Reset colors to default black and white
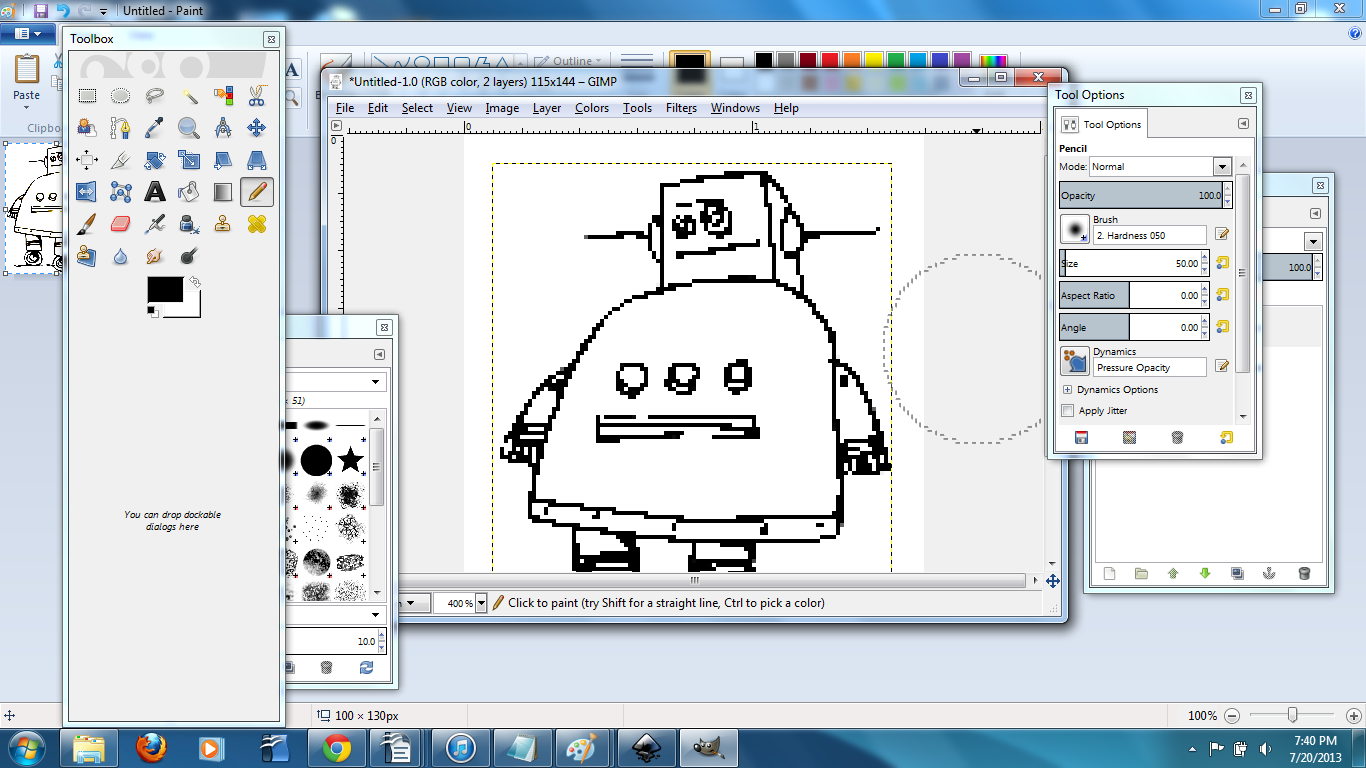 coord(153,312)
